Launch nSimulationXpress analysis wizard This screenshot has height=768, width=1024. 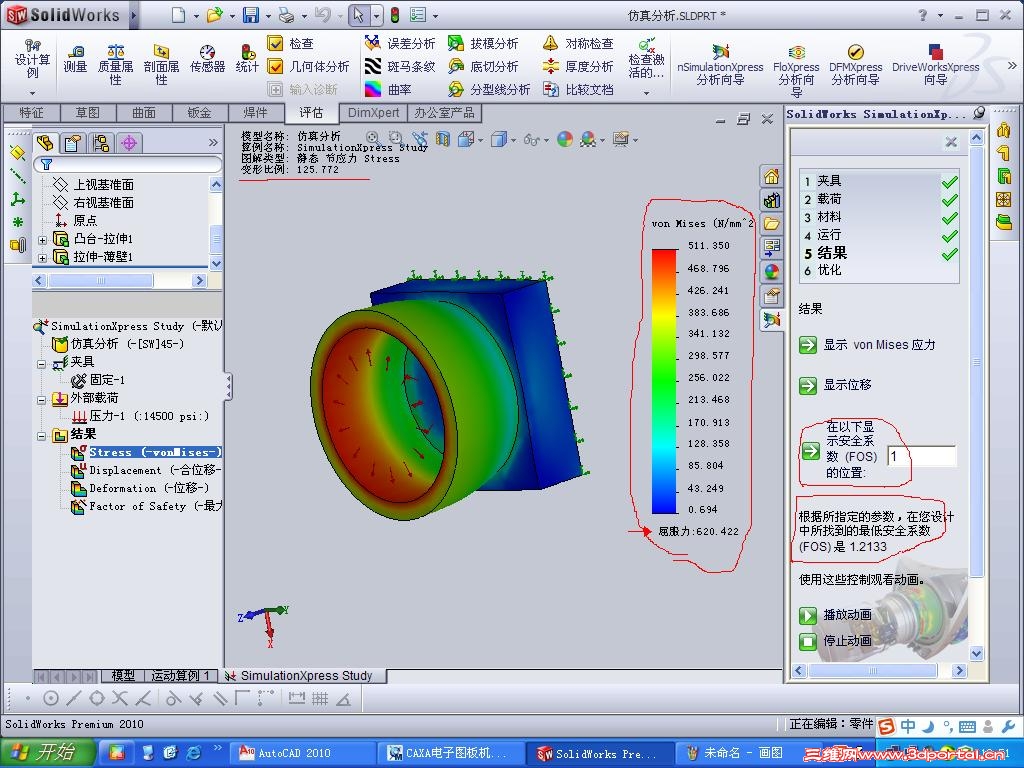point(720,65)
